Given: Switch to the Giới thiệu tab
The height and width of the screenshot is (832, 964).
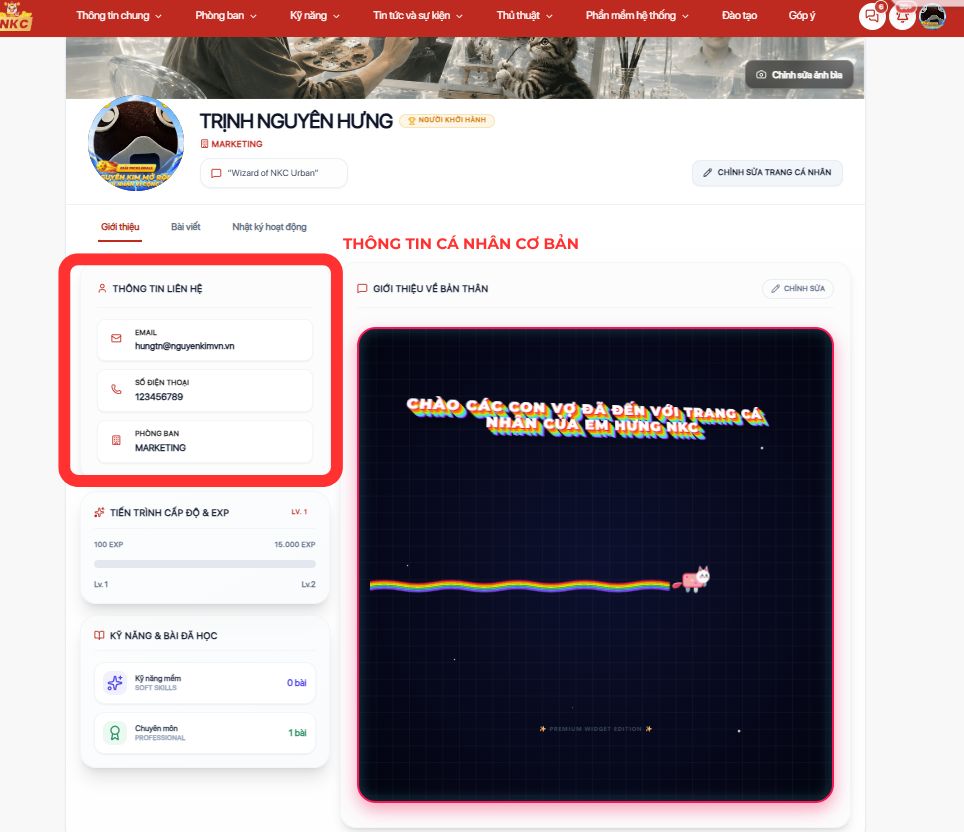Looking at the screenshot, I should coord(120,227).
